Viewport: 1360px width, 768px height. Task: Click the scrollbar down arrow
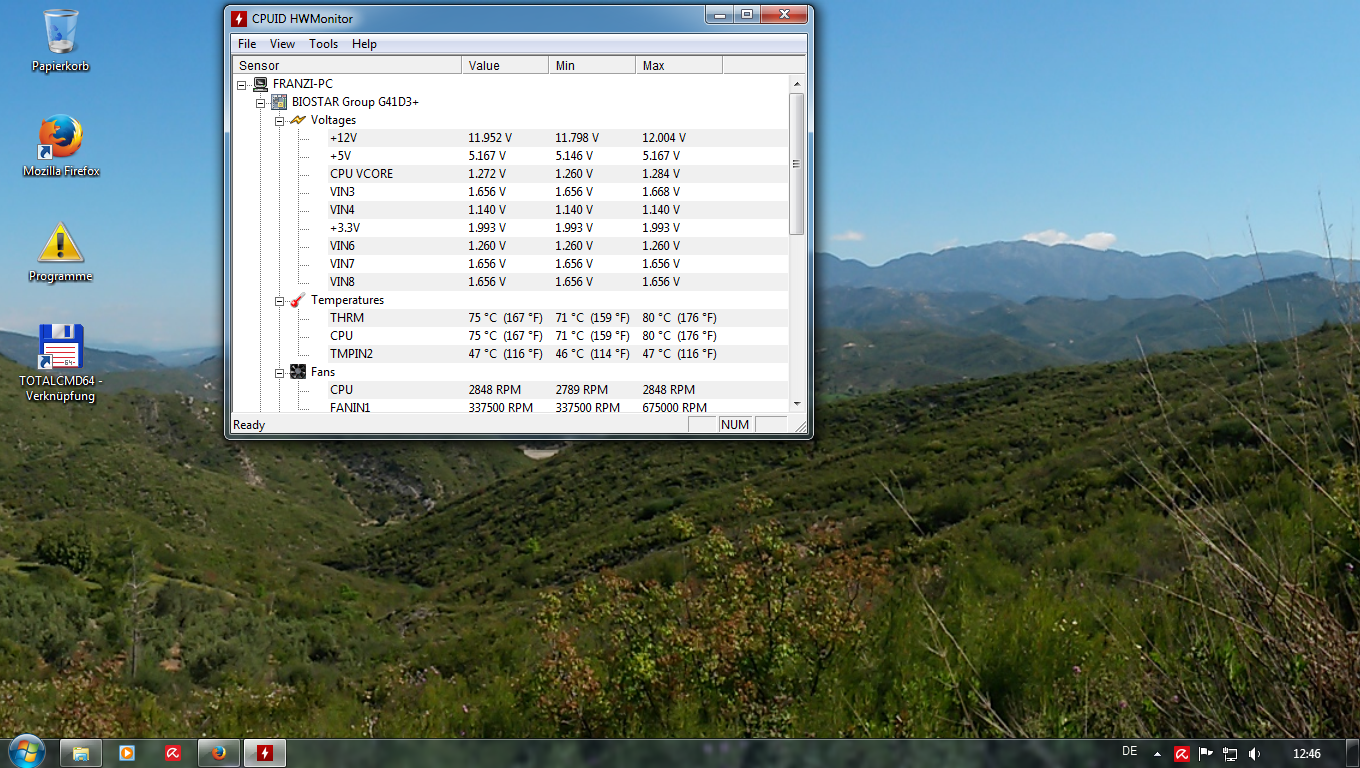(797, 404)
